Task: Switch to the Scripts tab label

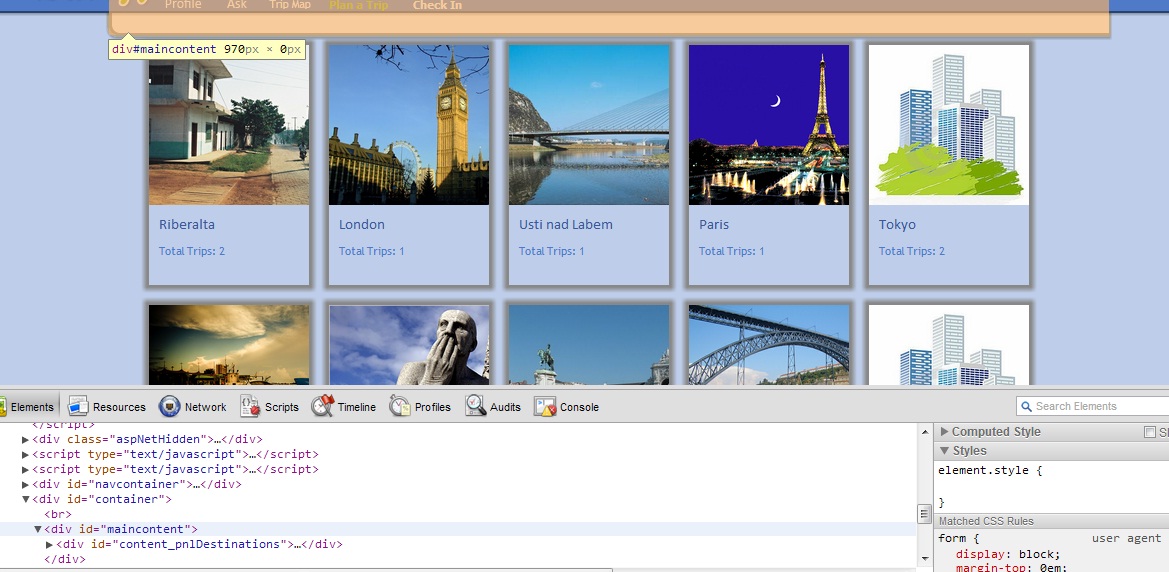Action: pyautogui.click(x=282, y=407)
